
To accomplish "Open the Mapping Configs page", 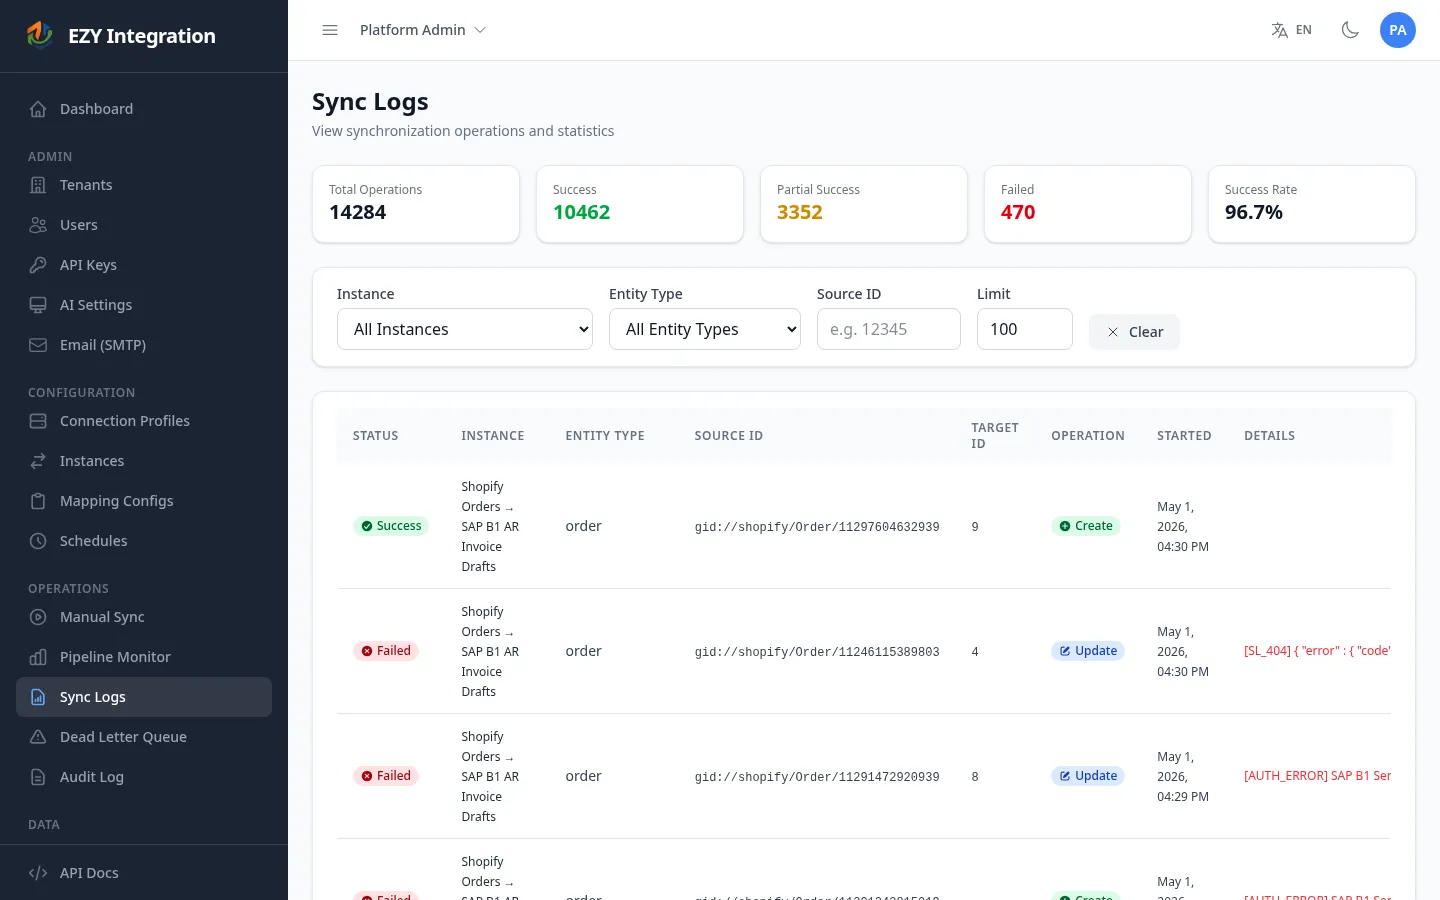I will click(x=144, y=501).
